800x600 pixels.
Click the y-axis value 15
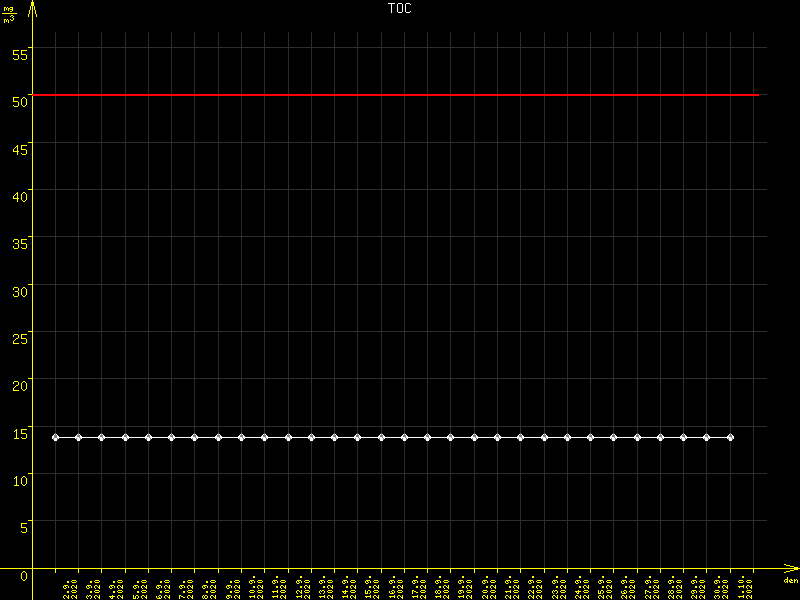[20, 428]
